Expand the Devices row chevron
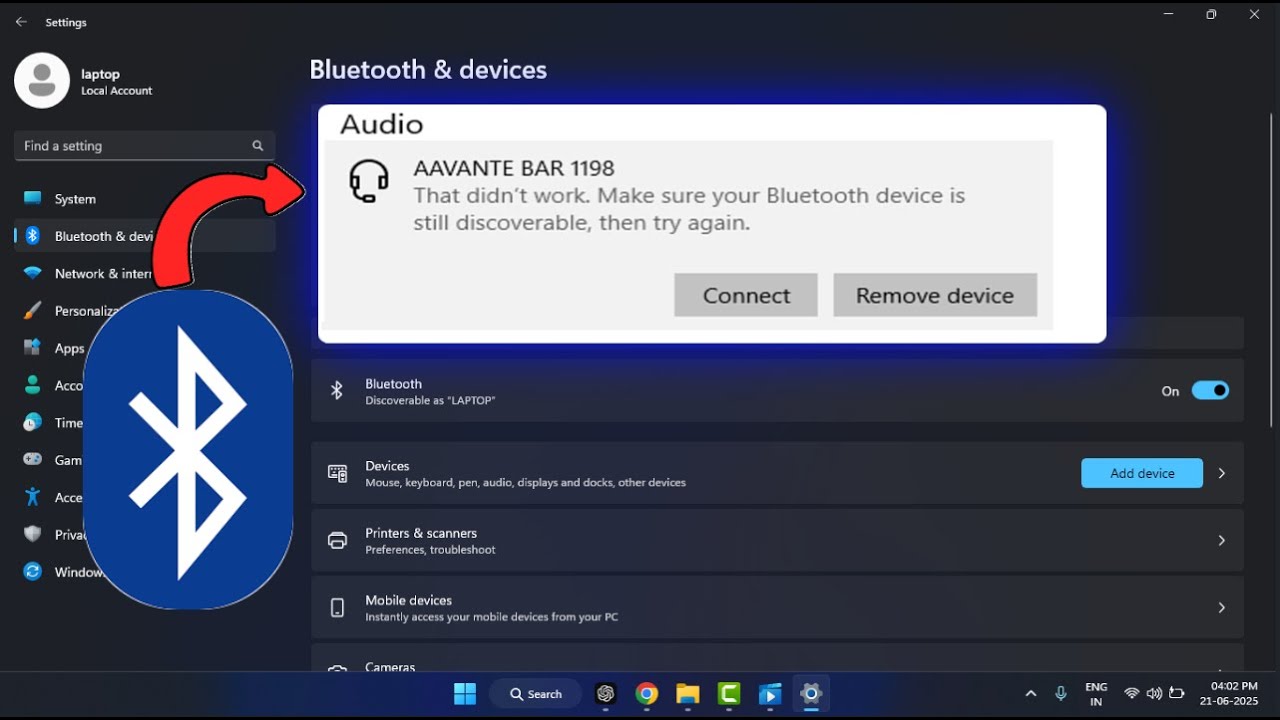Viewport: 1280px width, 720px height. [x=1221, y=473]
